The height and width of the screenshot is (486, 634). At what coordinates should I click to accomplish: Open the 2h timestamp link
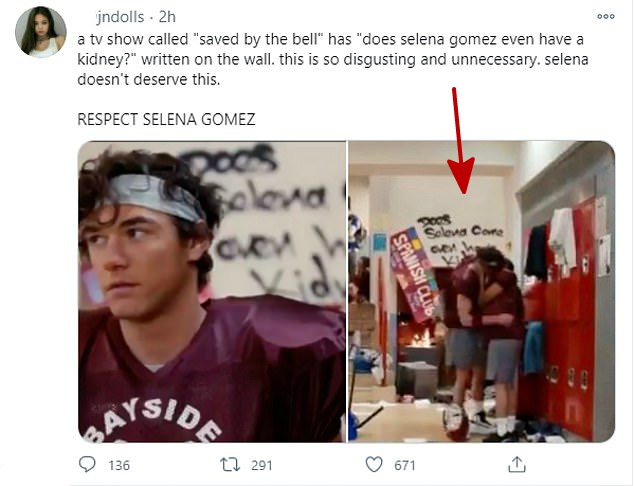[x=167, y=17]
